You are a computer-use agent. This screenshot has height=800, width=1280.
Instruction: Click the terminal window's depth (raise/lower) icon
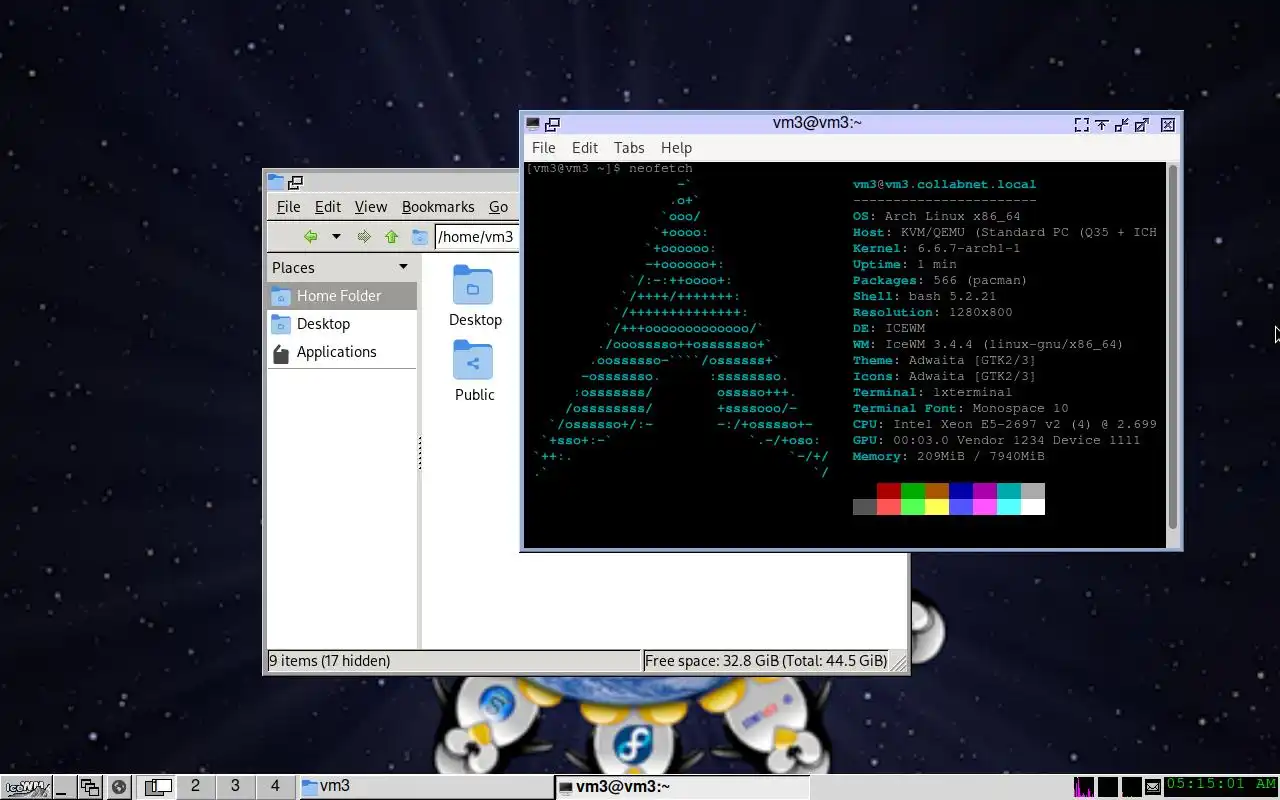[552, 124]
